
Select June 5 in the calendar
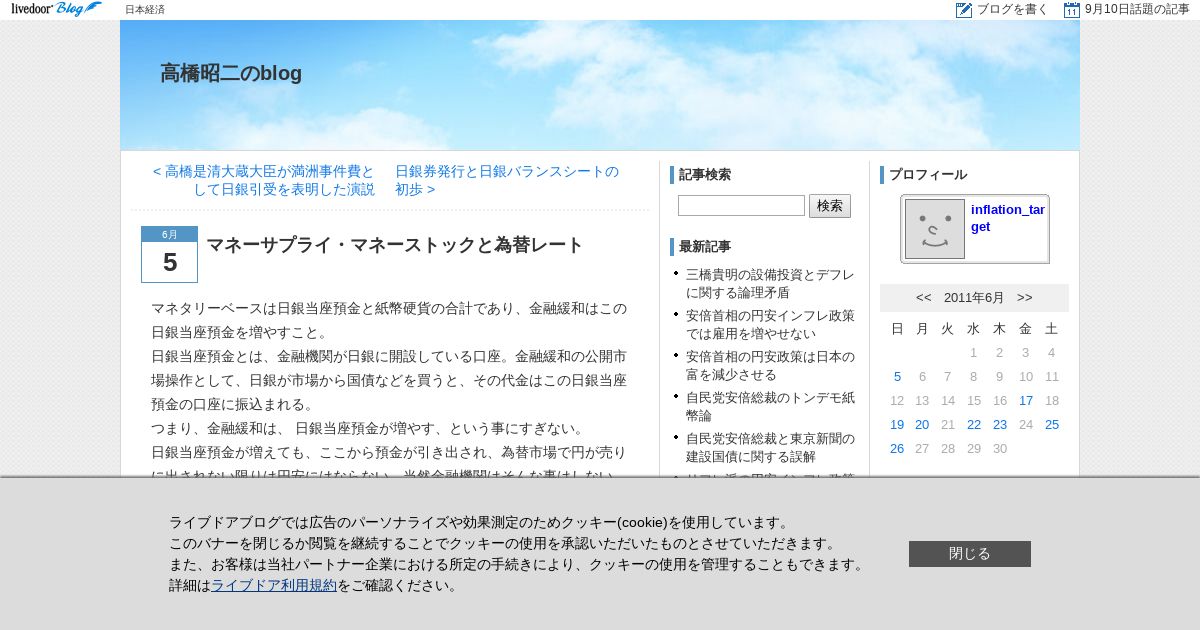[x=897, y=377]
